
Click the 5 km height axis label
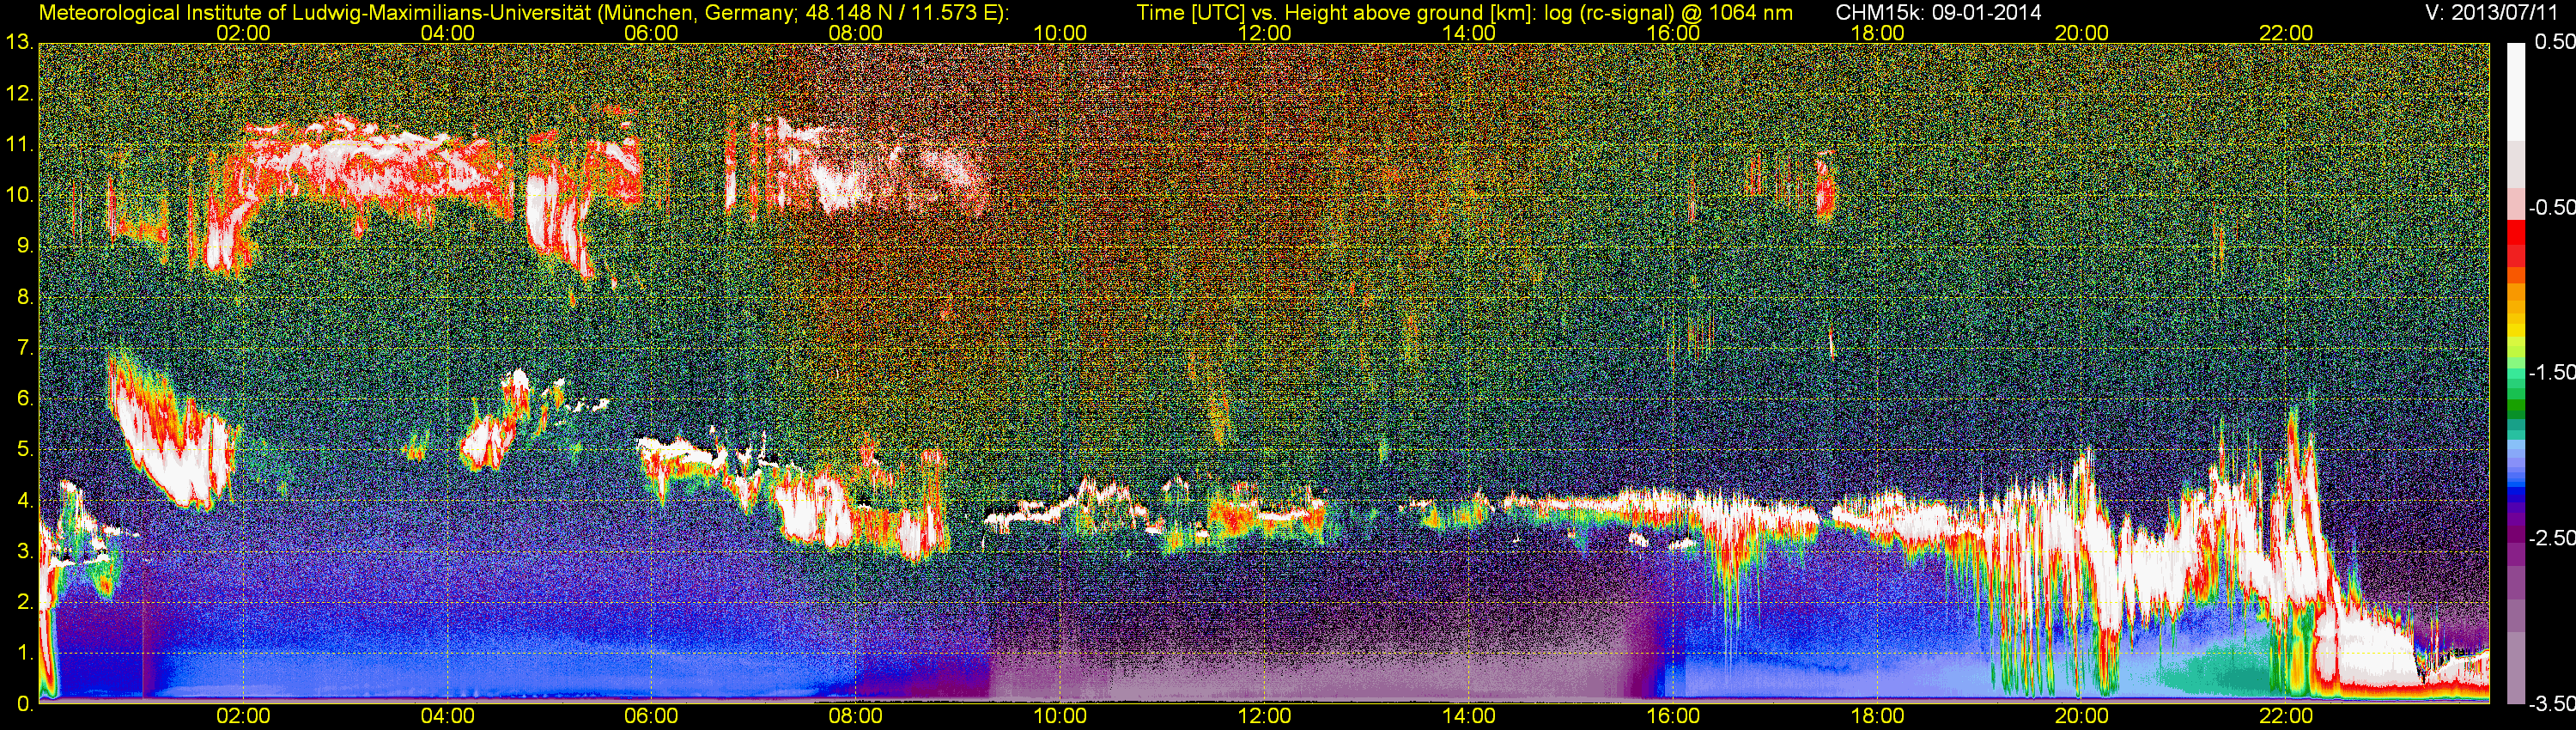point(24,449)
